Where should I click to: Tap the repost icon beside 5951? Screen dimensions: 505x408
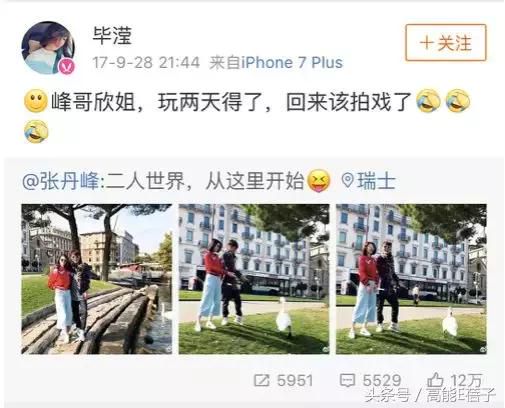[262, 380]
